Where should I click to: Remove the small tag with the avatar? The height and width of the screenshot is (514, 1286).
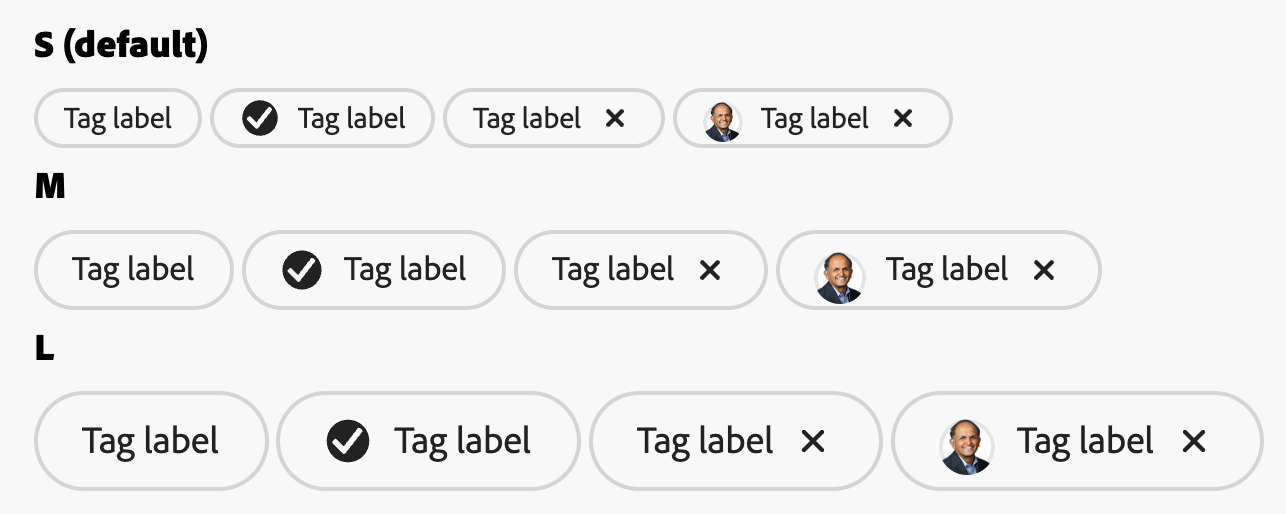pyautogui.click(x=902, y=118)
